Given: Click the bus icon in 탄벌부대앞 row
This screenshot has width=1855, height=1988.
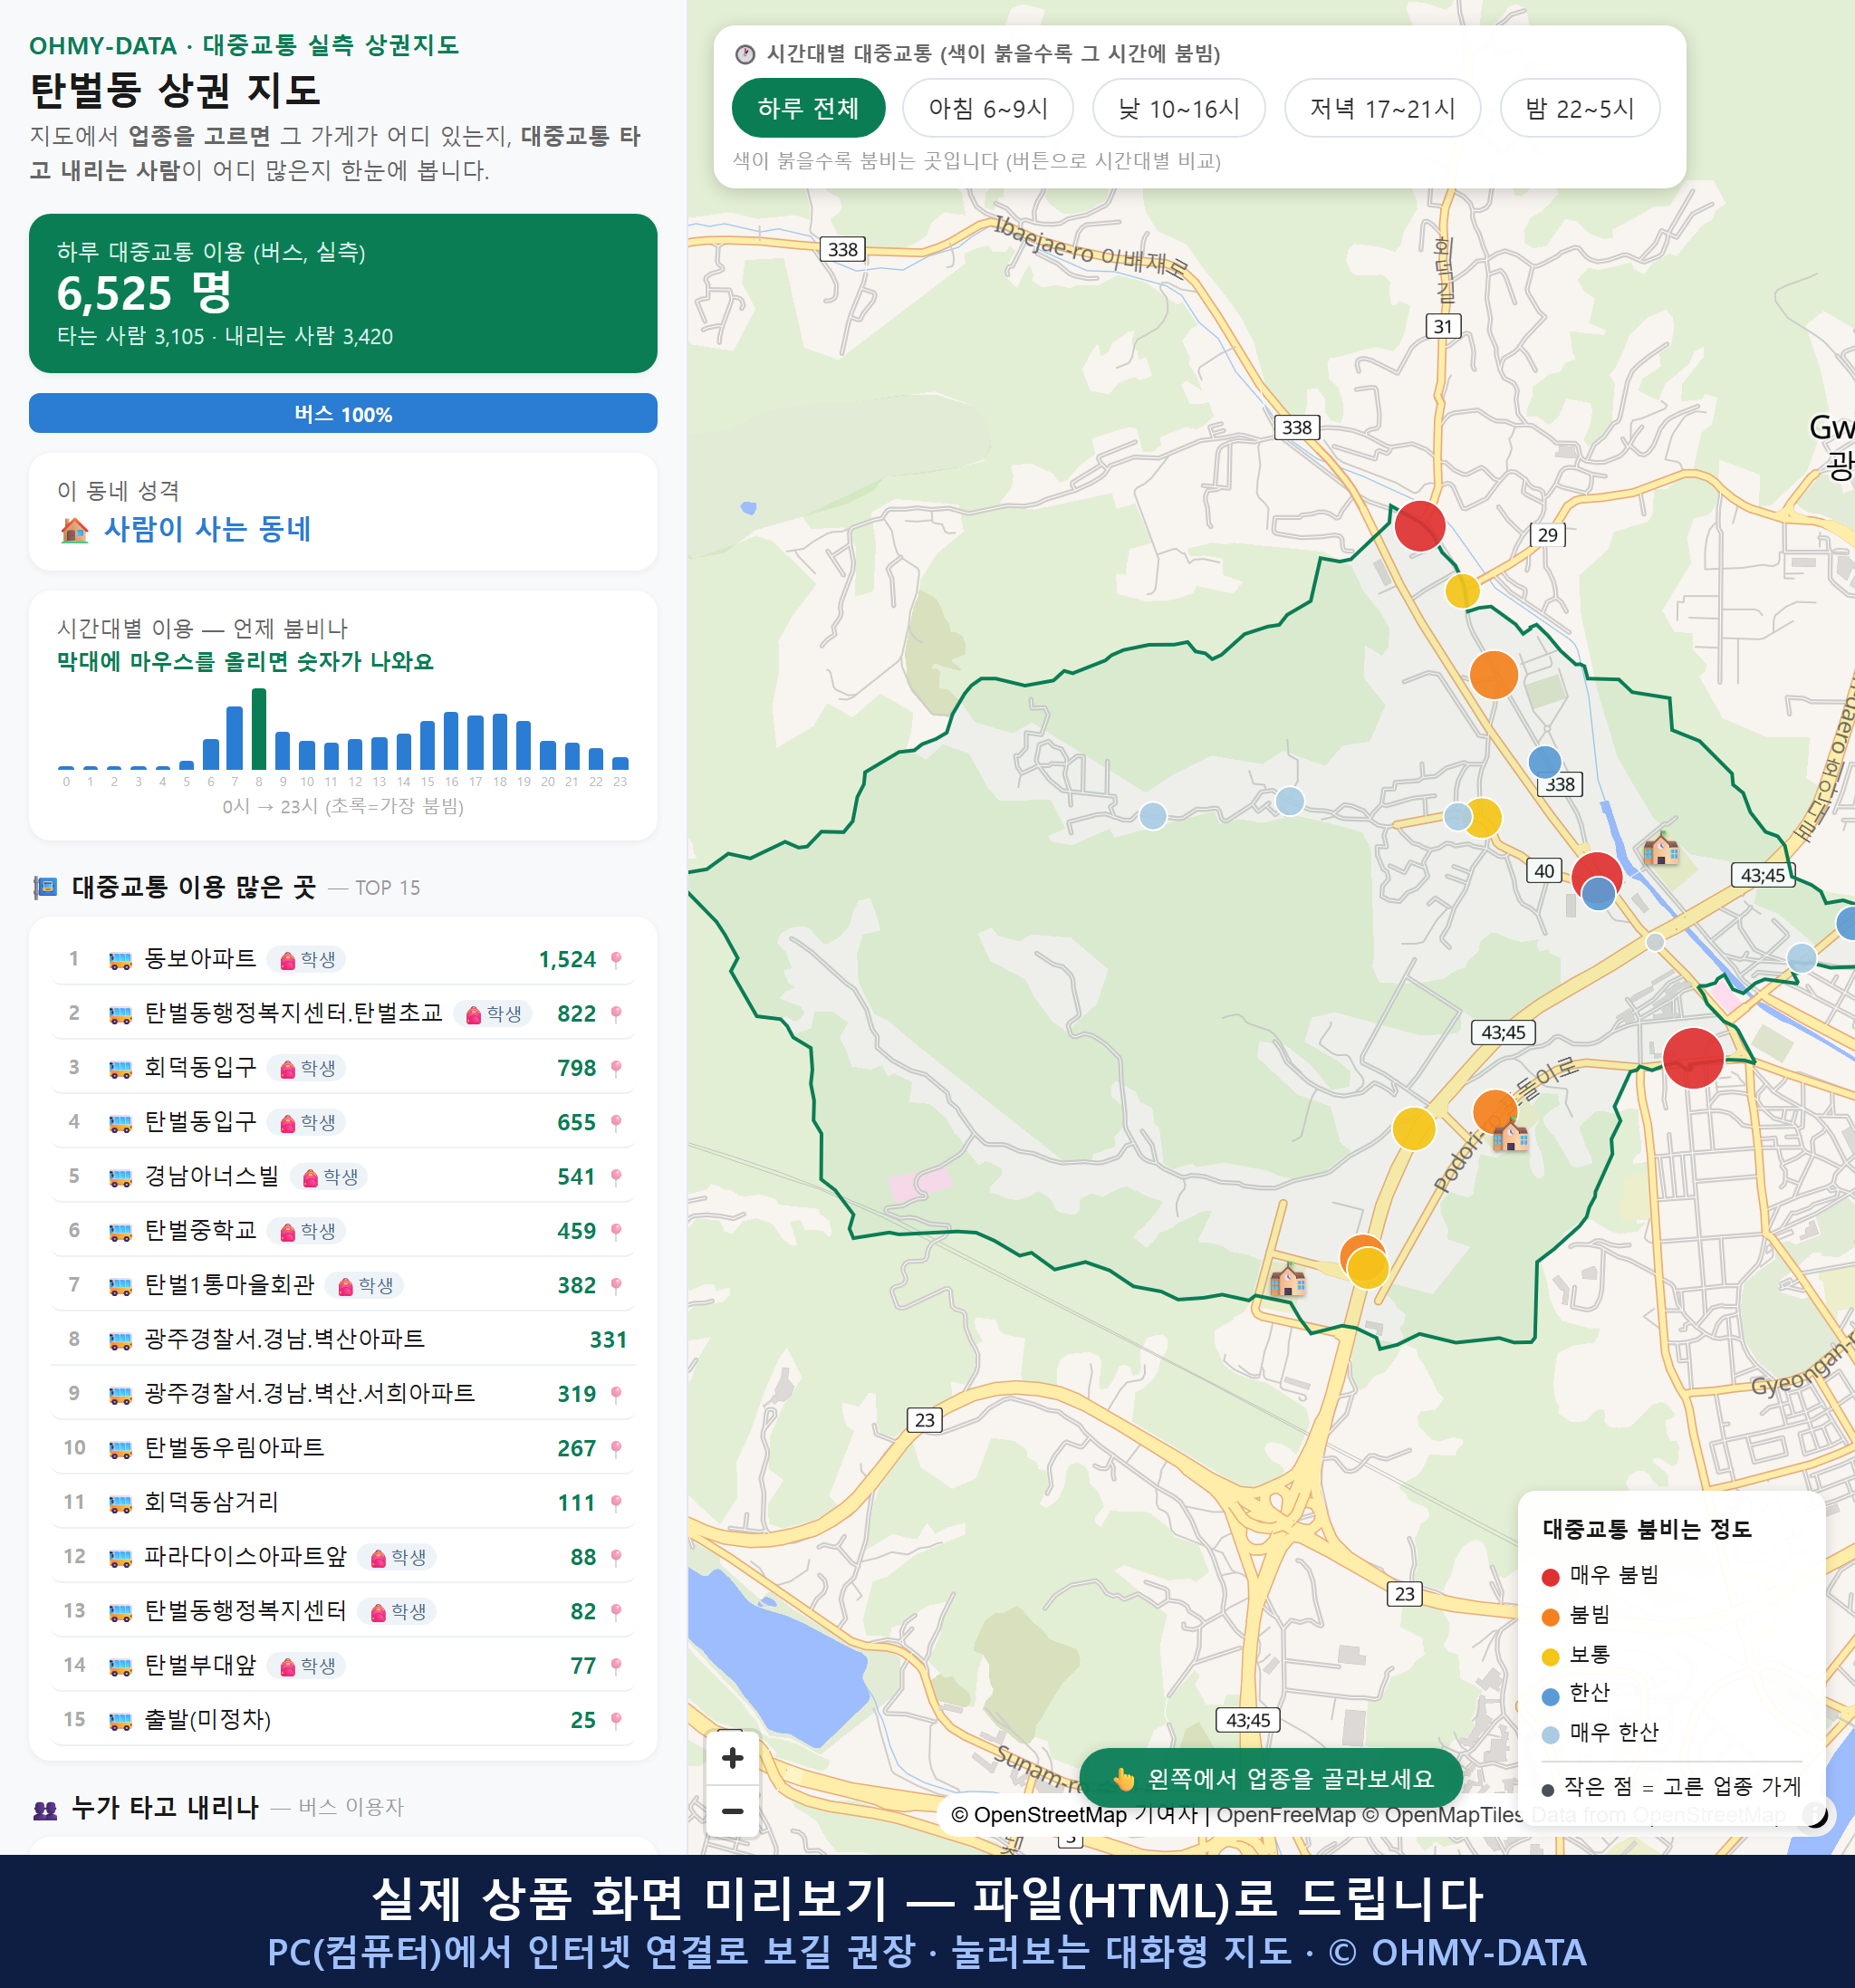Looking at the screenshot, I should click(x=120, y=1666).
